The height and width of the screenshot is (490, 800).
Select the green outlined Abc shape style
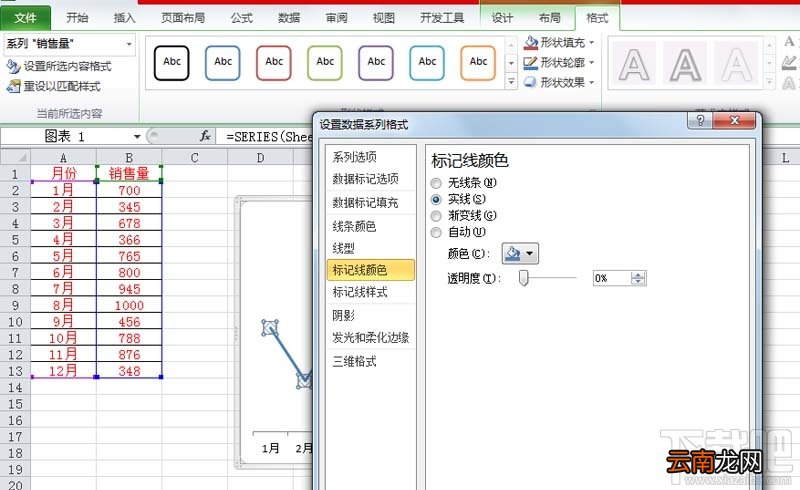pos(324,63)
